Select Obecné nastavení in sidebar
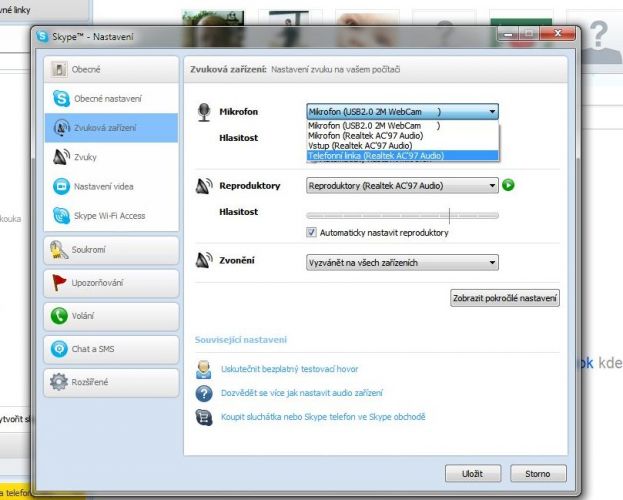Screen dimensions: 623x500 pos(111,99)
